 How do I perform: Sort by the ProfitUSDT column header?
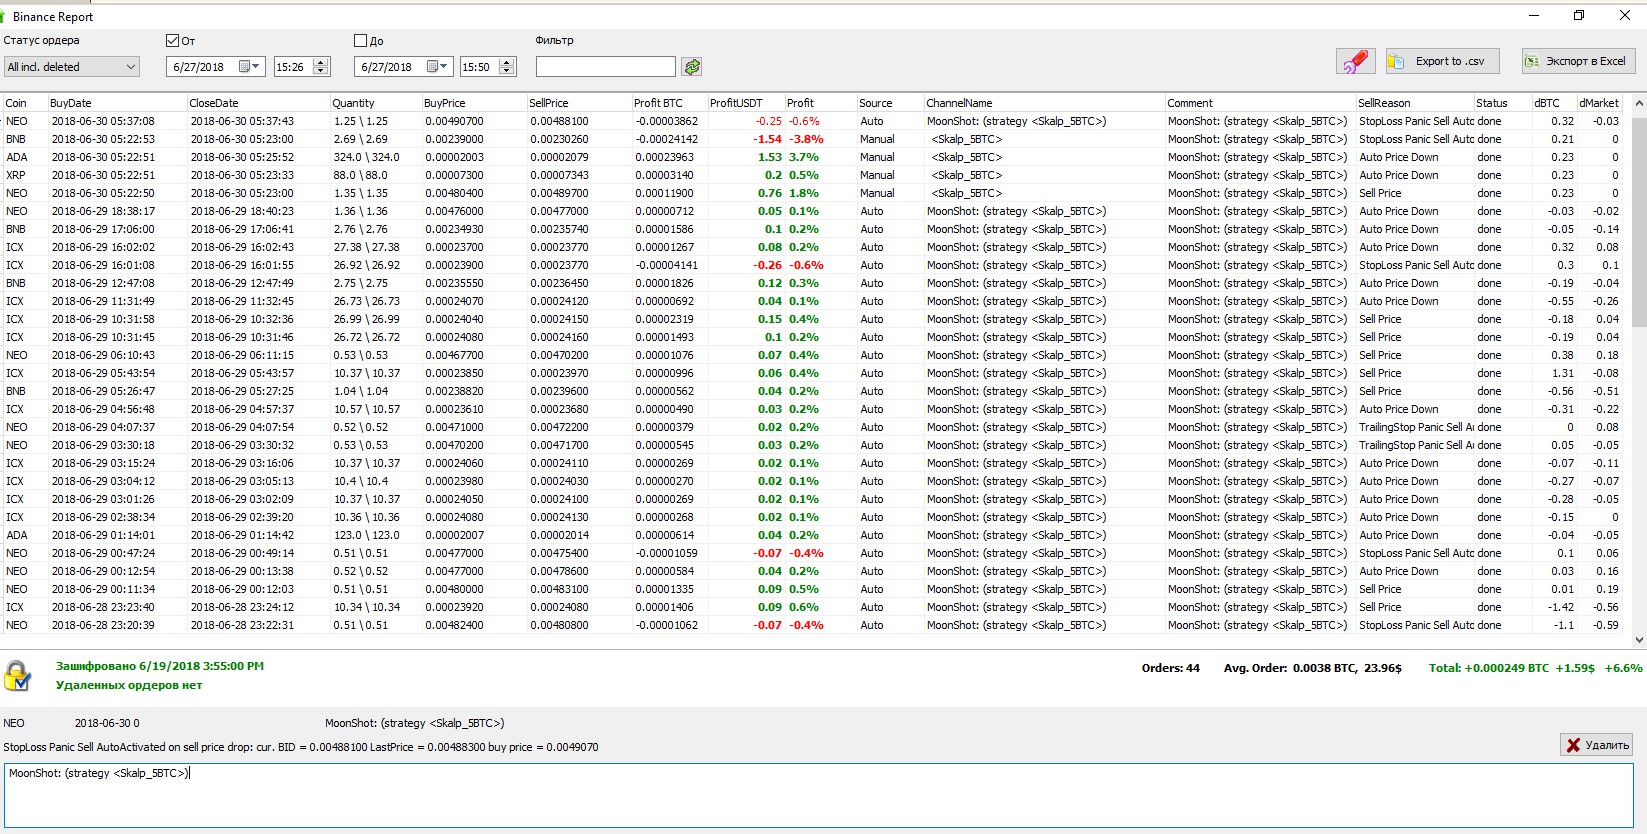click(745, 103)
